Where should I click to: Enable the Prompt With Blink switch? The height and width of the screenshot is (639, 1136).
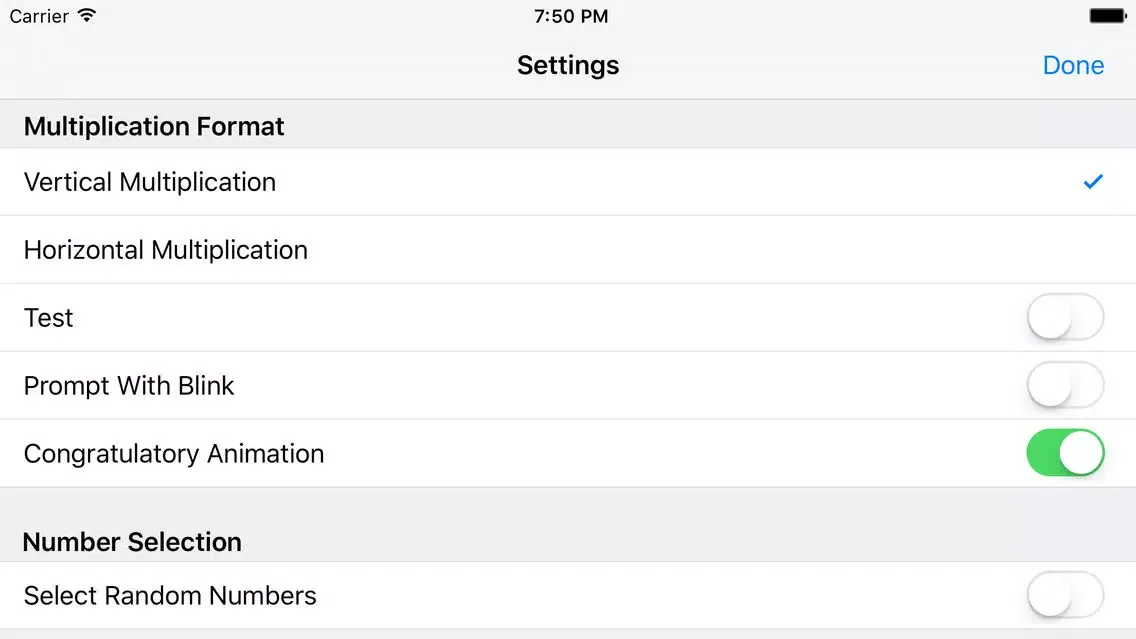1065,385
